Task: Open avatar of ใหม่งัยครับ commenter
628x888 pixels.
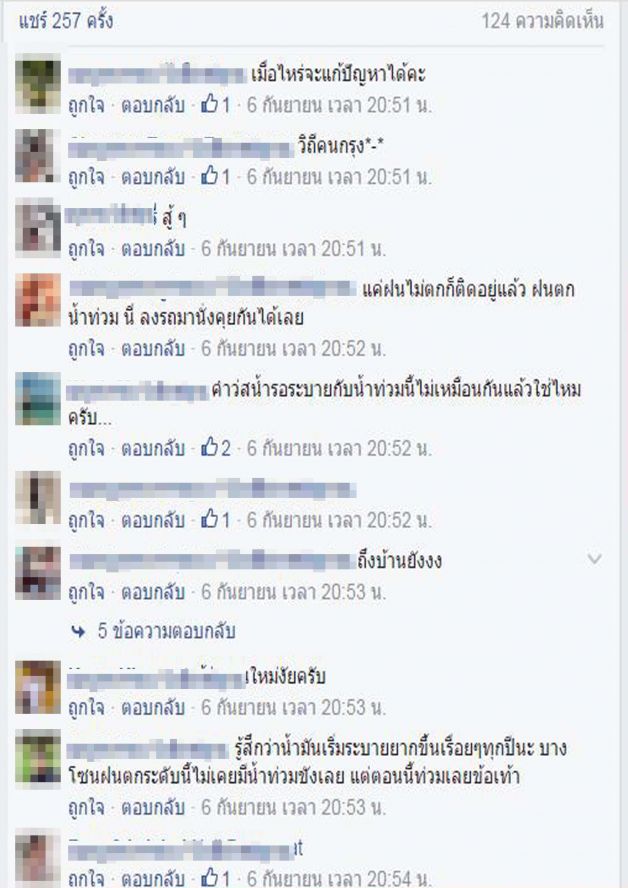Action: click(37, 687)
